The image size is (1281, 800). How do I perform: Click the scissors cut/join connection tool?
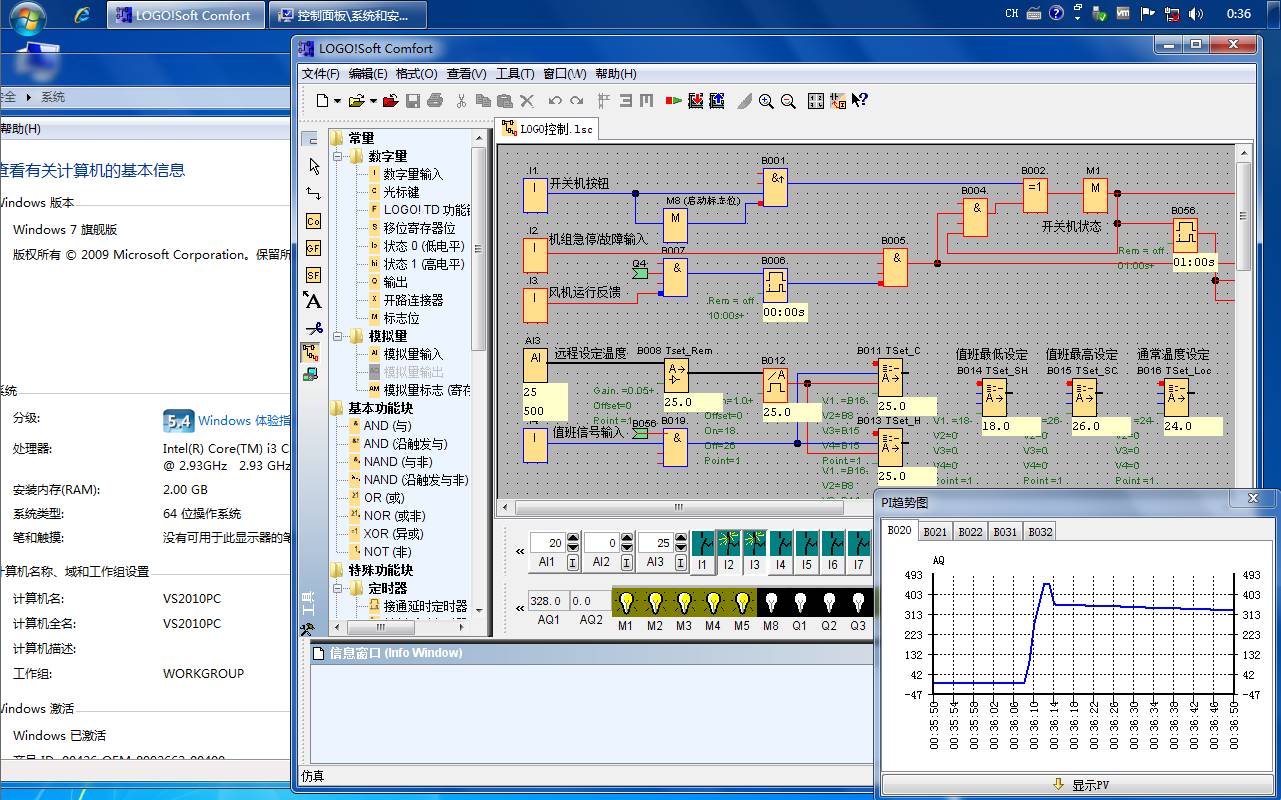click(313, 327)
